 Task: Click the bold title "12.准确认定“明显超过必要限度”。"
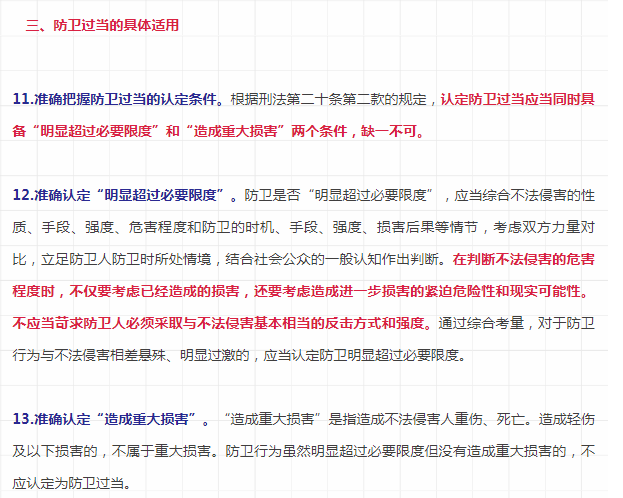click(x=125, y=195)
